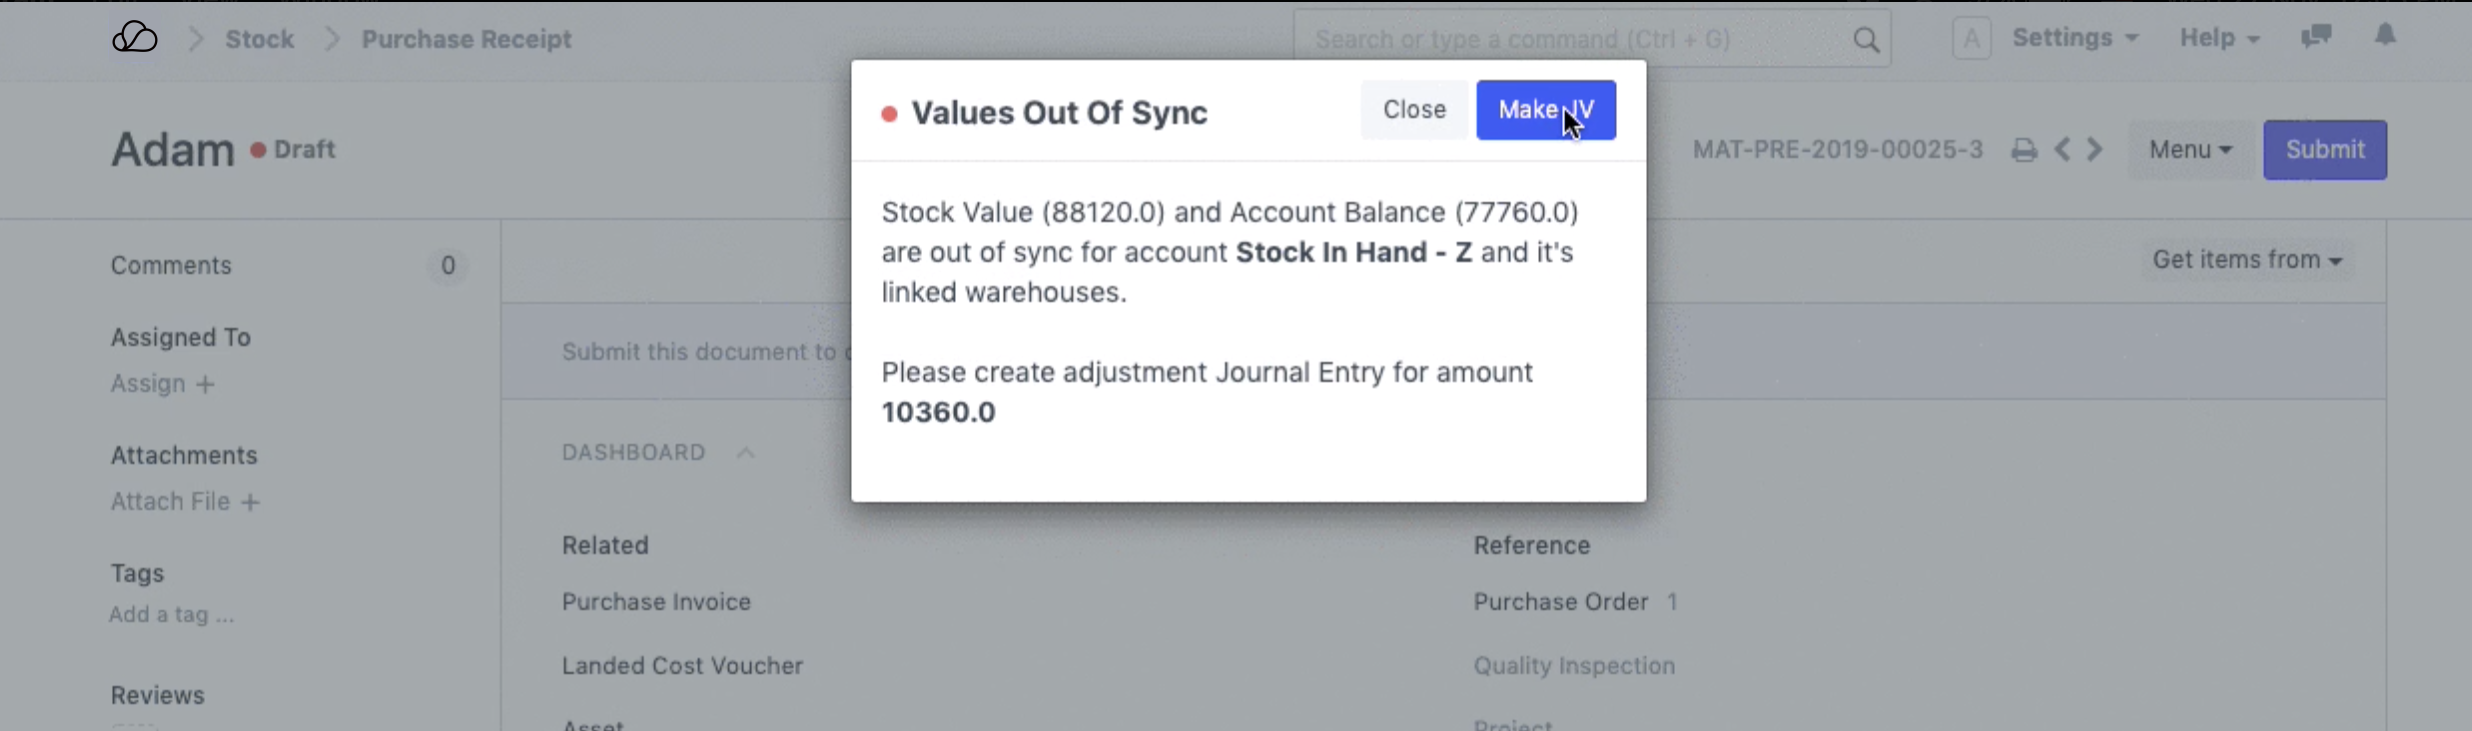The image size is (2472, 731).
Task: Click the Submit button
Action: click(x=2325, y=150)
